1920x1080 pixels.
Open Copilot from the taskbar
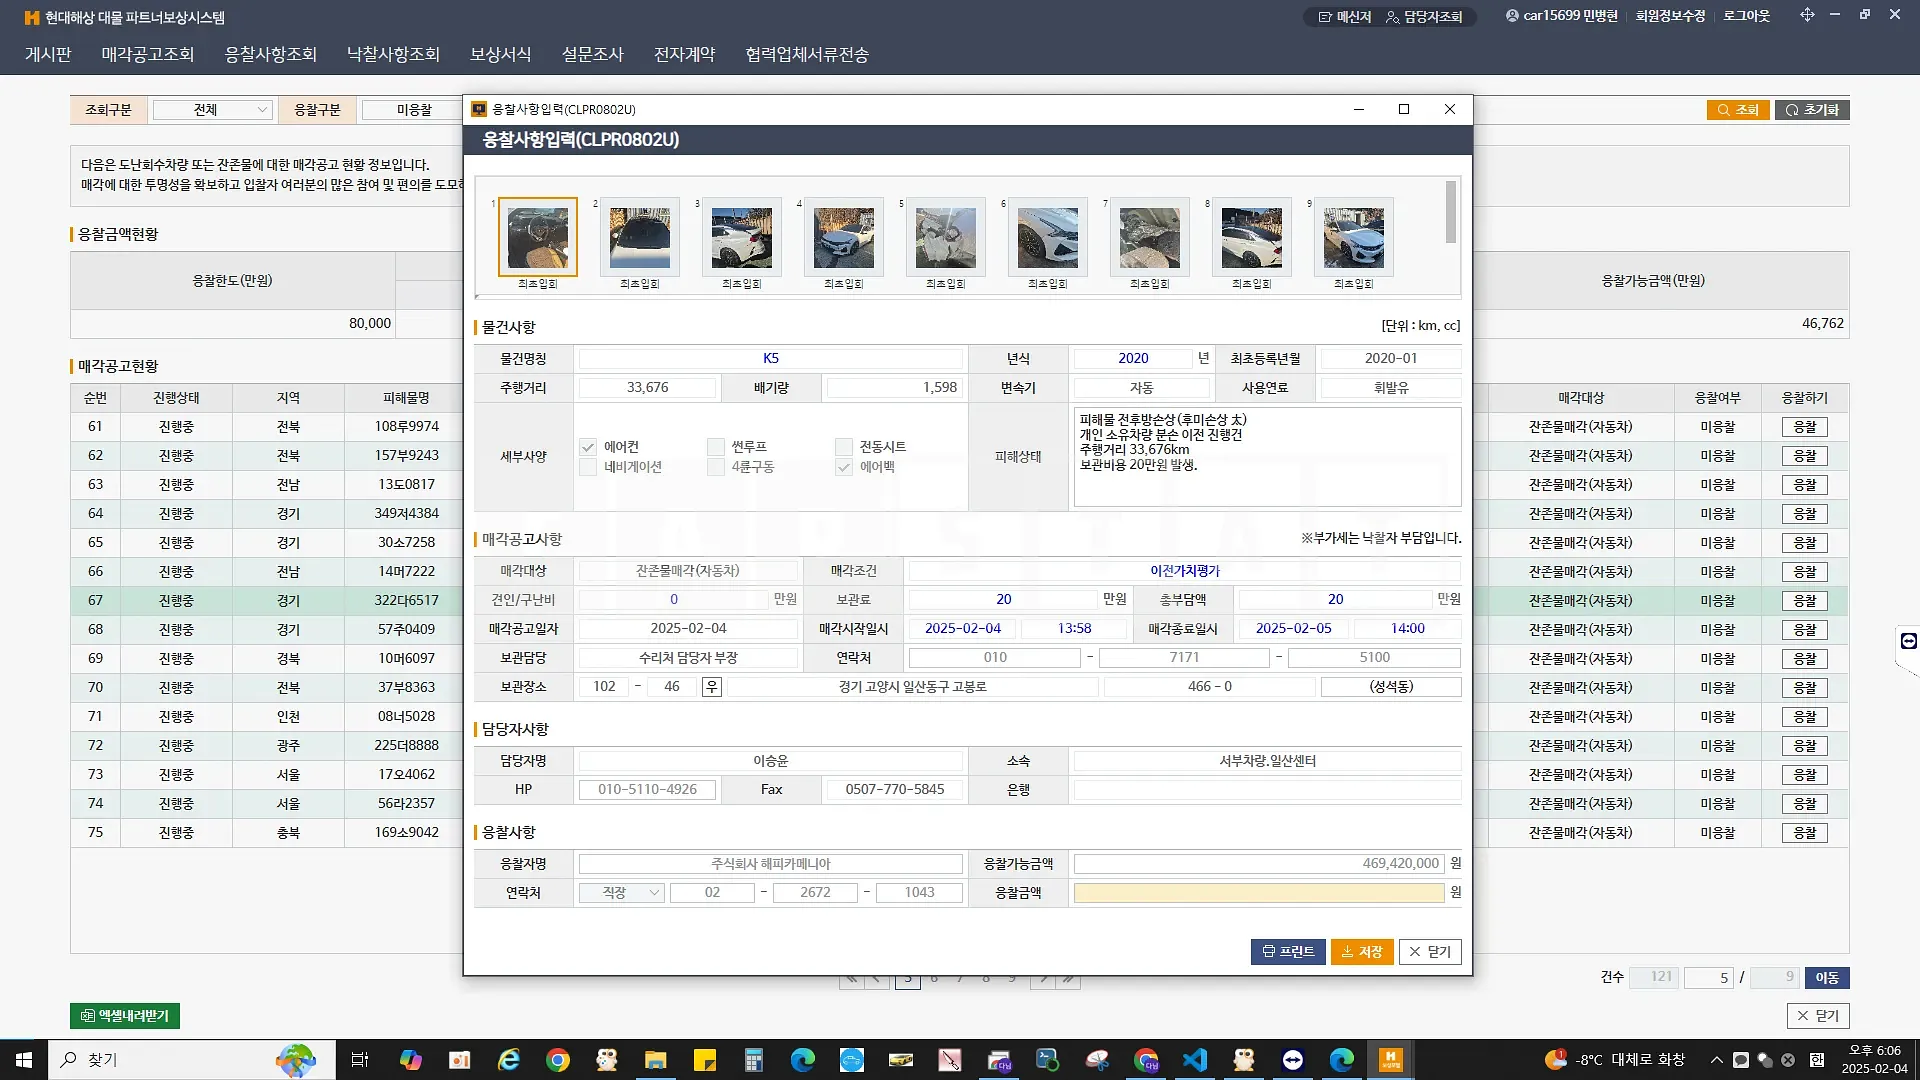point(410,1060)
